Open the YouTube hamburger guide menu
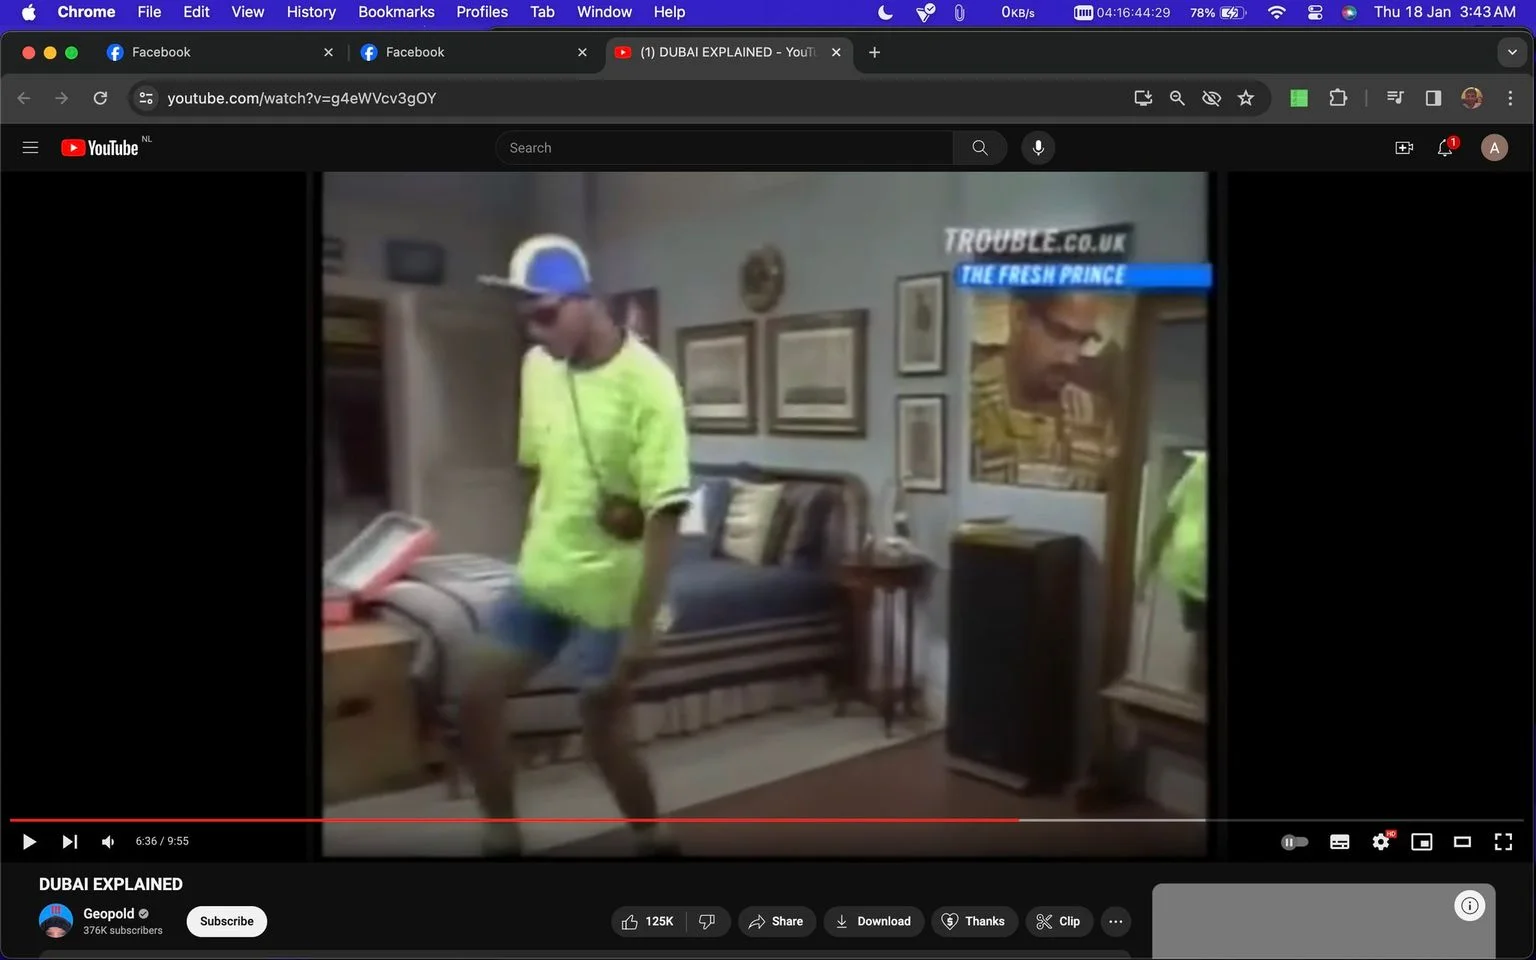Viewport: 1536px width, 960px height. pyautogui.click(x=30, y=148)
